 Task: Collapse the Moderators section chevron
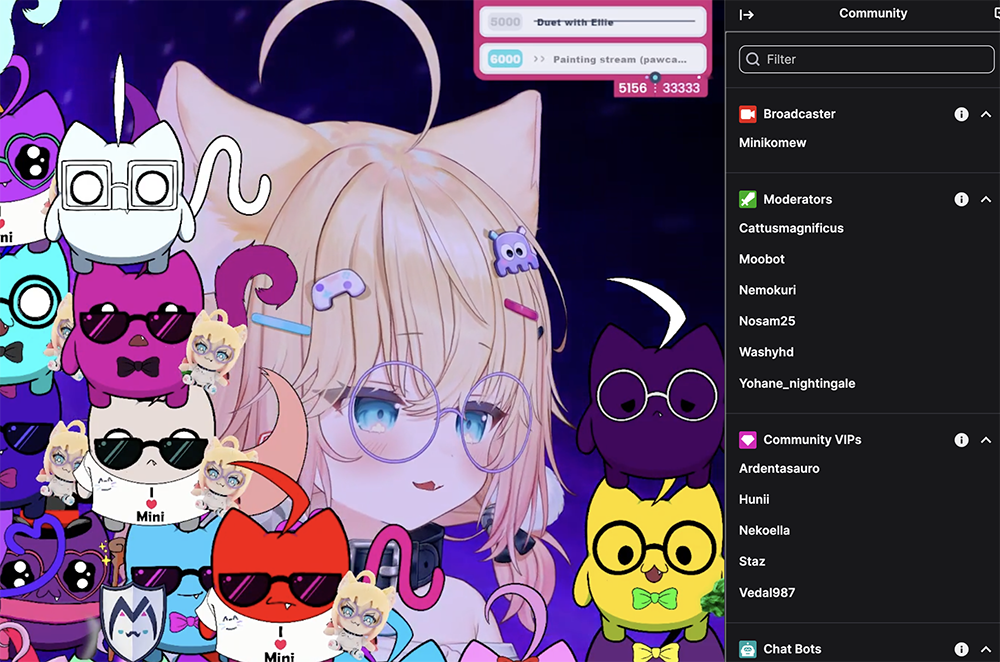[x=986, y=200]
